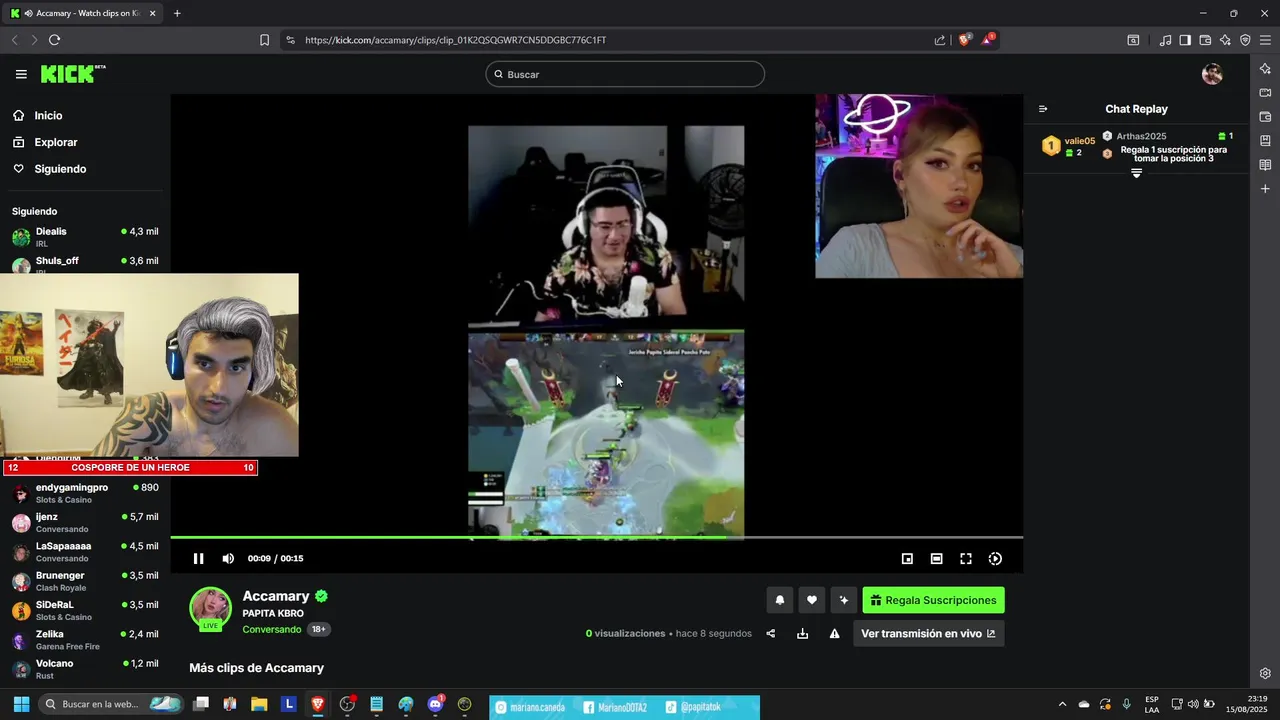Viewport: 1280px width, 720px height.
Task: Open Leo AI toolbar icon
Action: pyautogui.click(x=1225, y=40)
